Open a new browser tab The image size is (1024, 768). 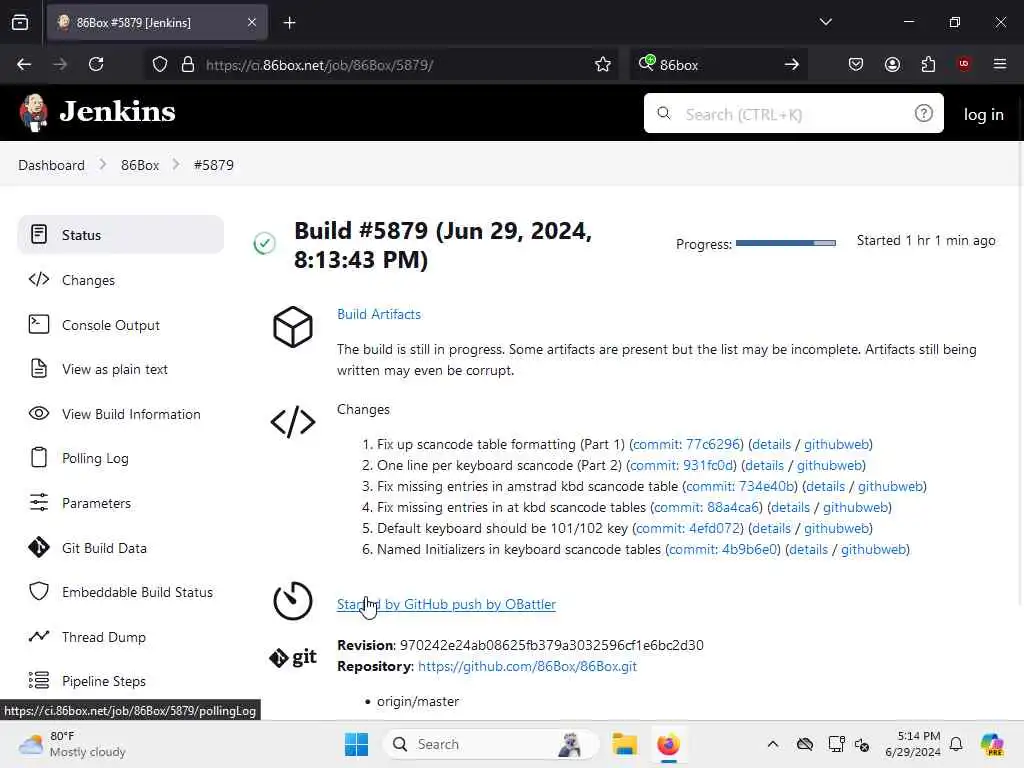tap(290, 23)
